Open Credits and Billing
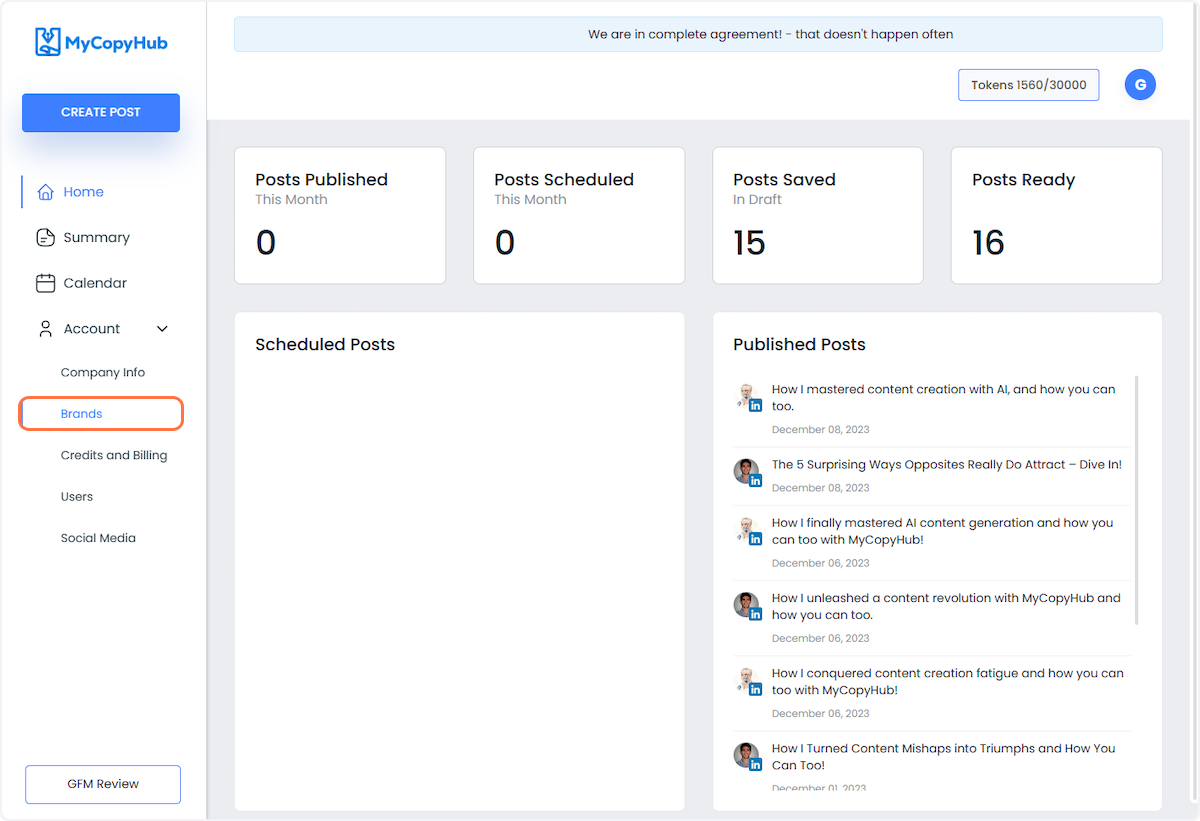The width and height of the screenshot is (1200, 821). click(x=114, y=455)
